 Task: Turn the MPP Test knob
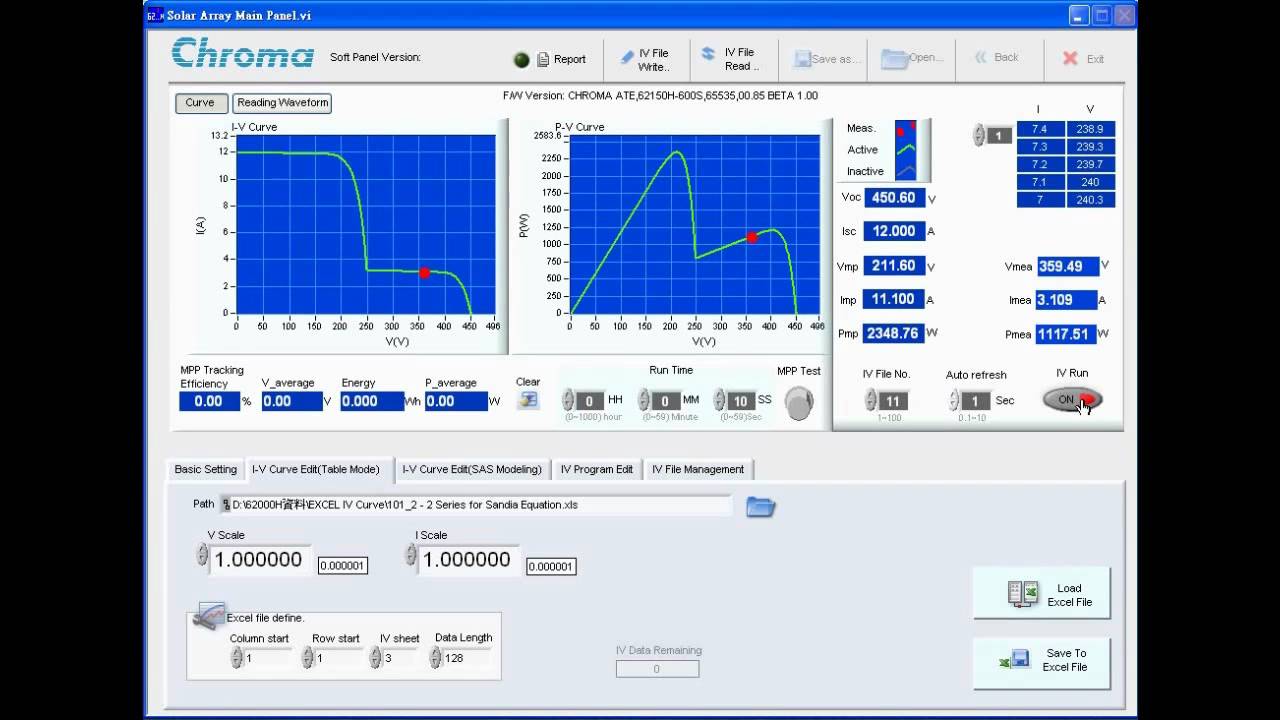799,403
